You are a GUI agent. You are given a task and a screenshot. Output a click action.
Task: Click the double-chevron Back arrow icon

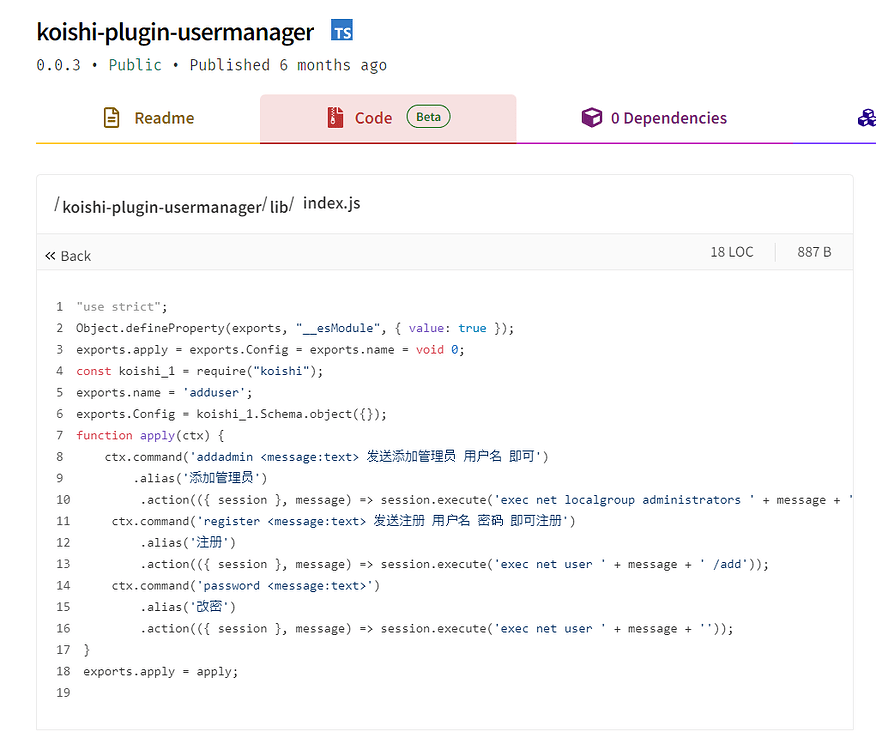50,256
